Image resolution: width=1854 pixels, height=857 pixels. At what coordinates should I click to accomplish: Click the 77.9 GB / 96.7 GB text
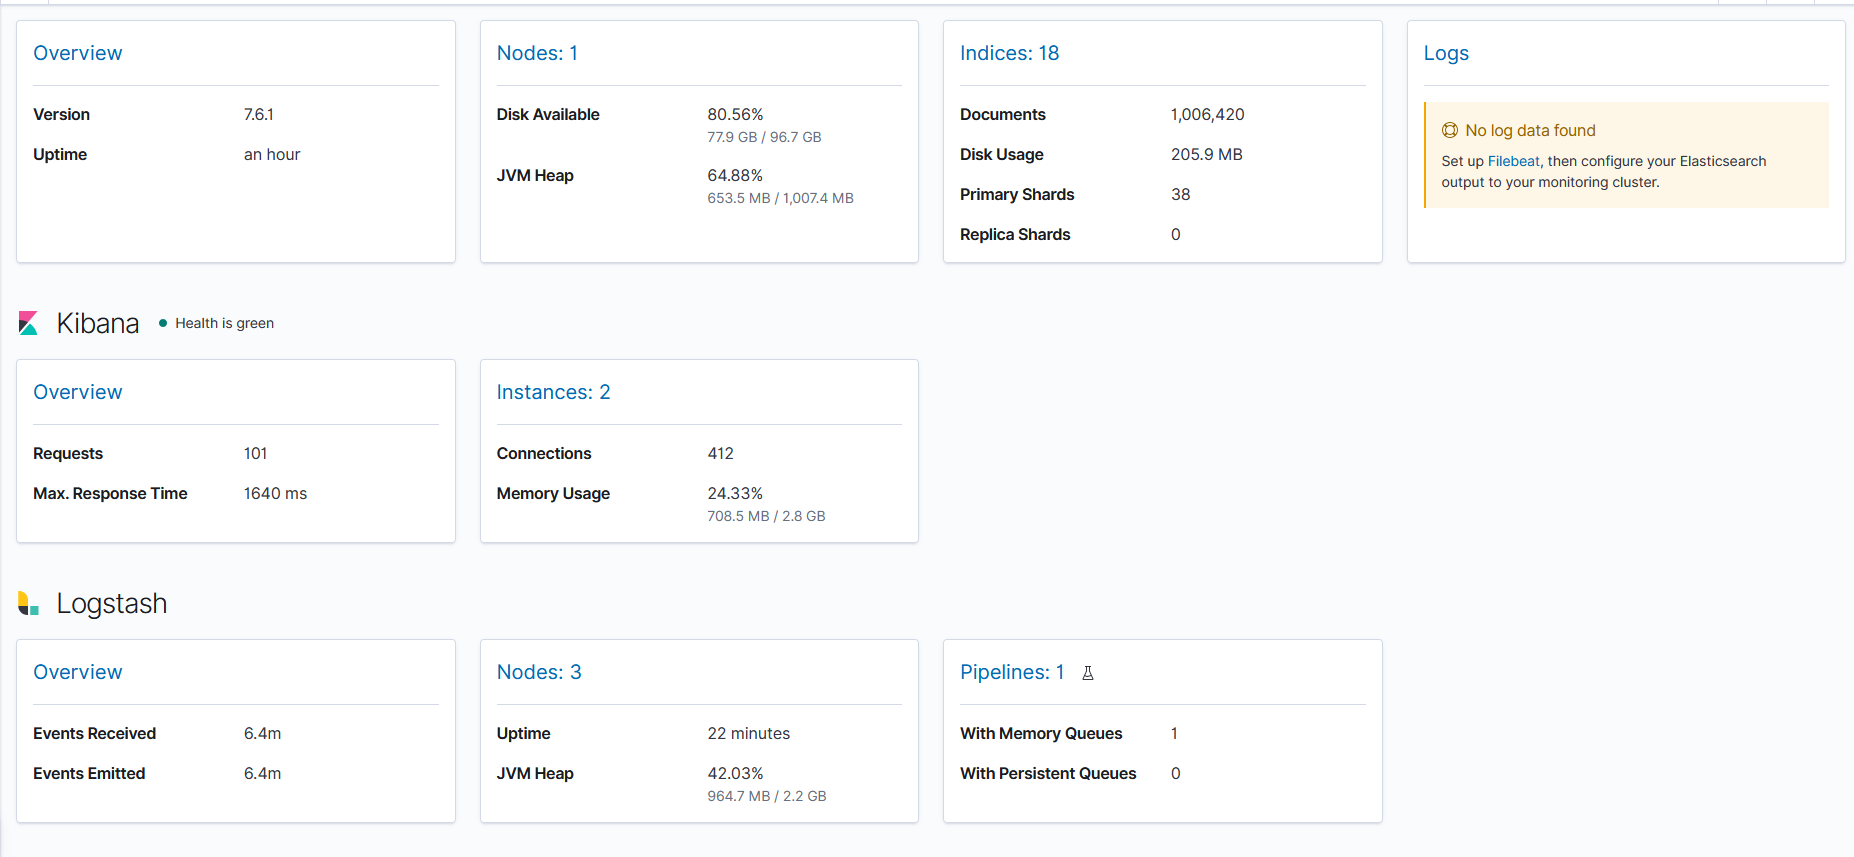click(764, 137)
